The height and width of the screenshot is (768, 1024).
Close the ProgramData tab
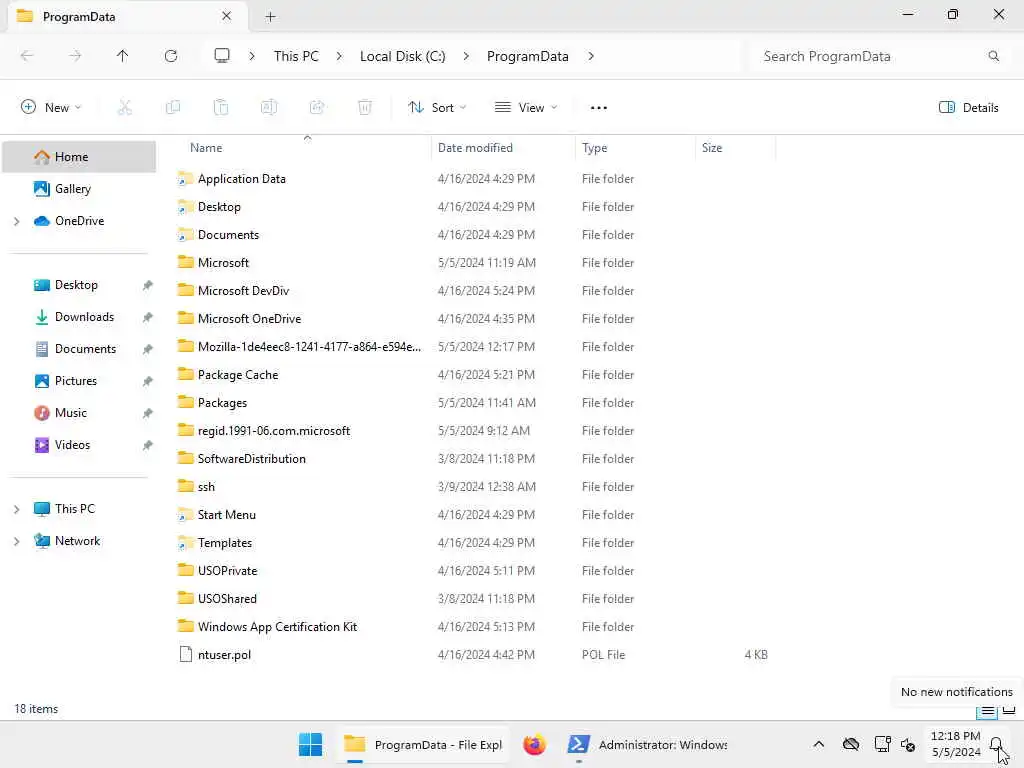pyautogui.click(x=227, y=16)
